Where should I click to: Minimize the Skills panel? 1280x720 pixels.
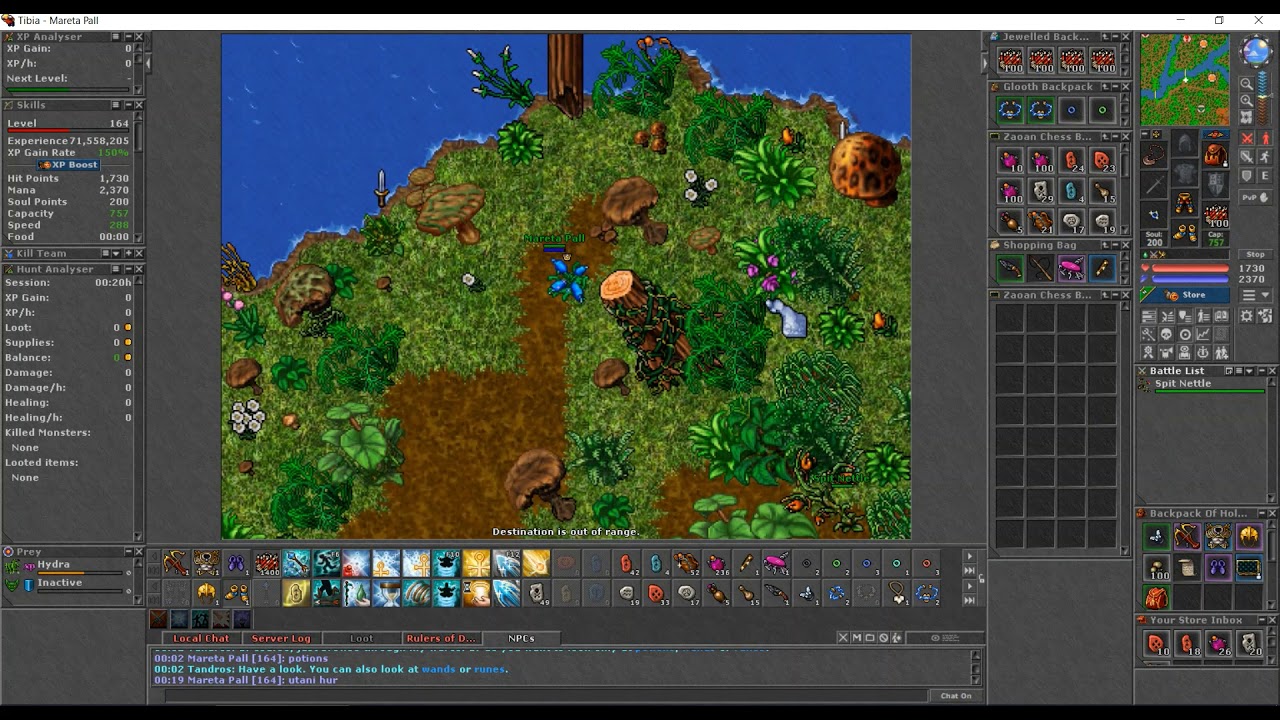[x=129, y=105]
